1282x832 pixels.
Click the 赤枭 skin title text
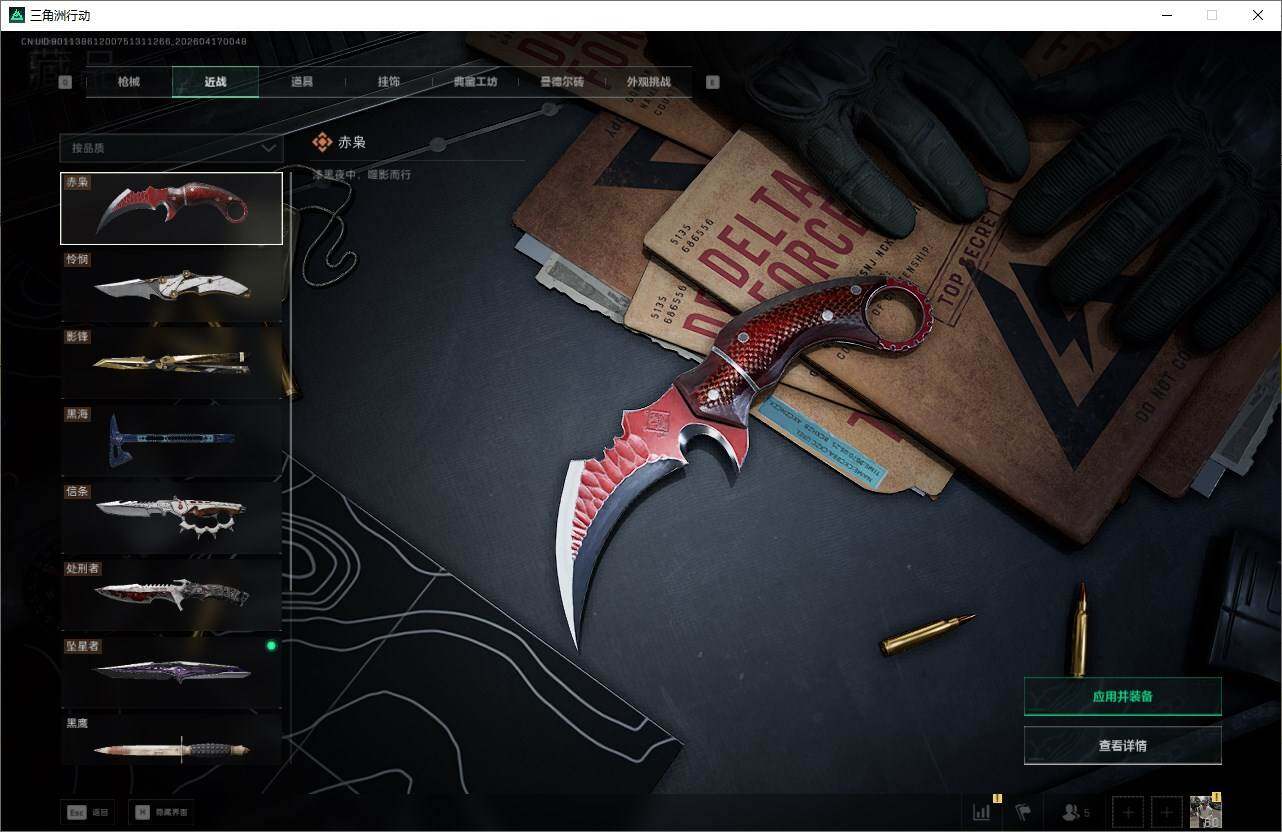point(352,142)
